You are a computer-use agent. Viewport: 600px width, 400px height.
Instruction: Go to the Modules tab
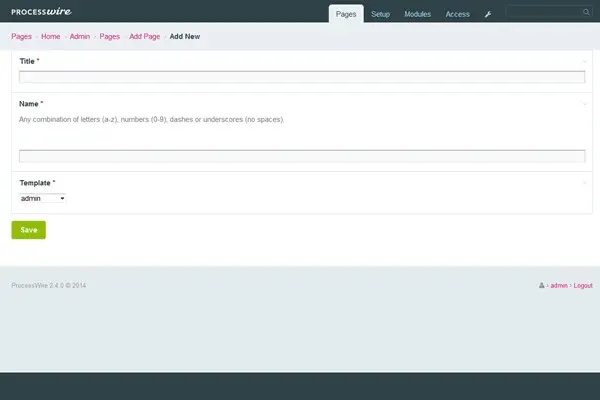coord(418,14)
